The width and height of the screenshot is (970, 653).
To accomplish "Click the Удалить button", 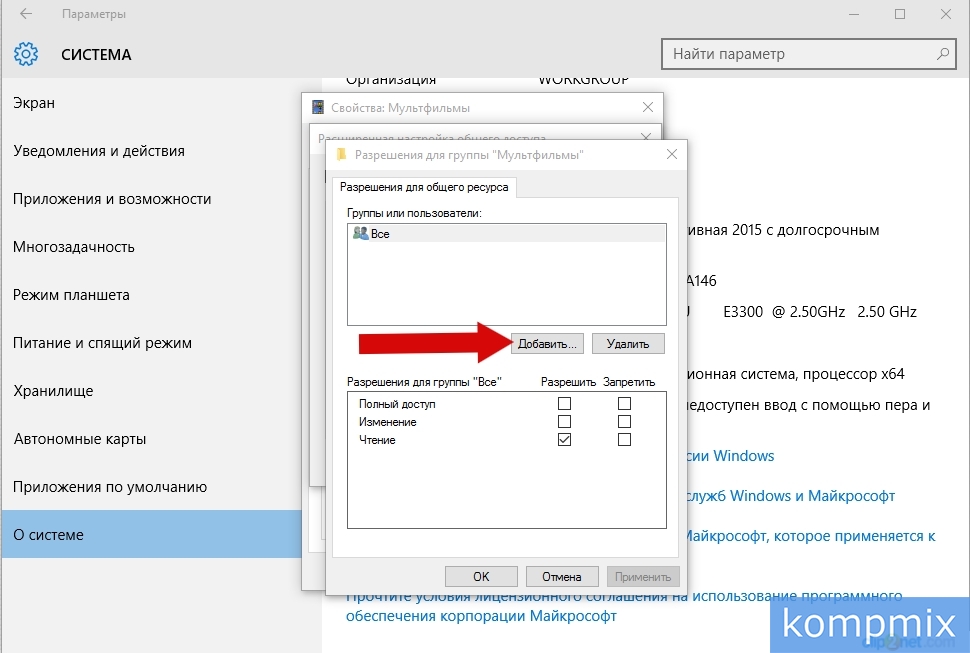I will point(628,344).
